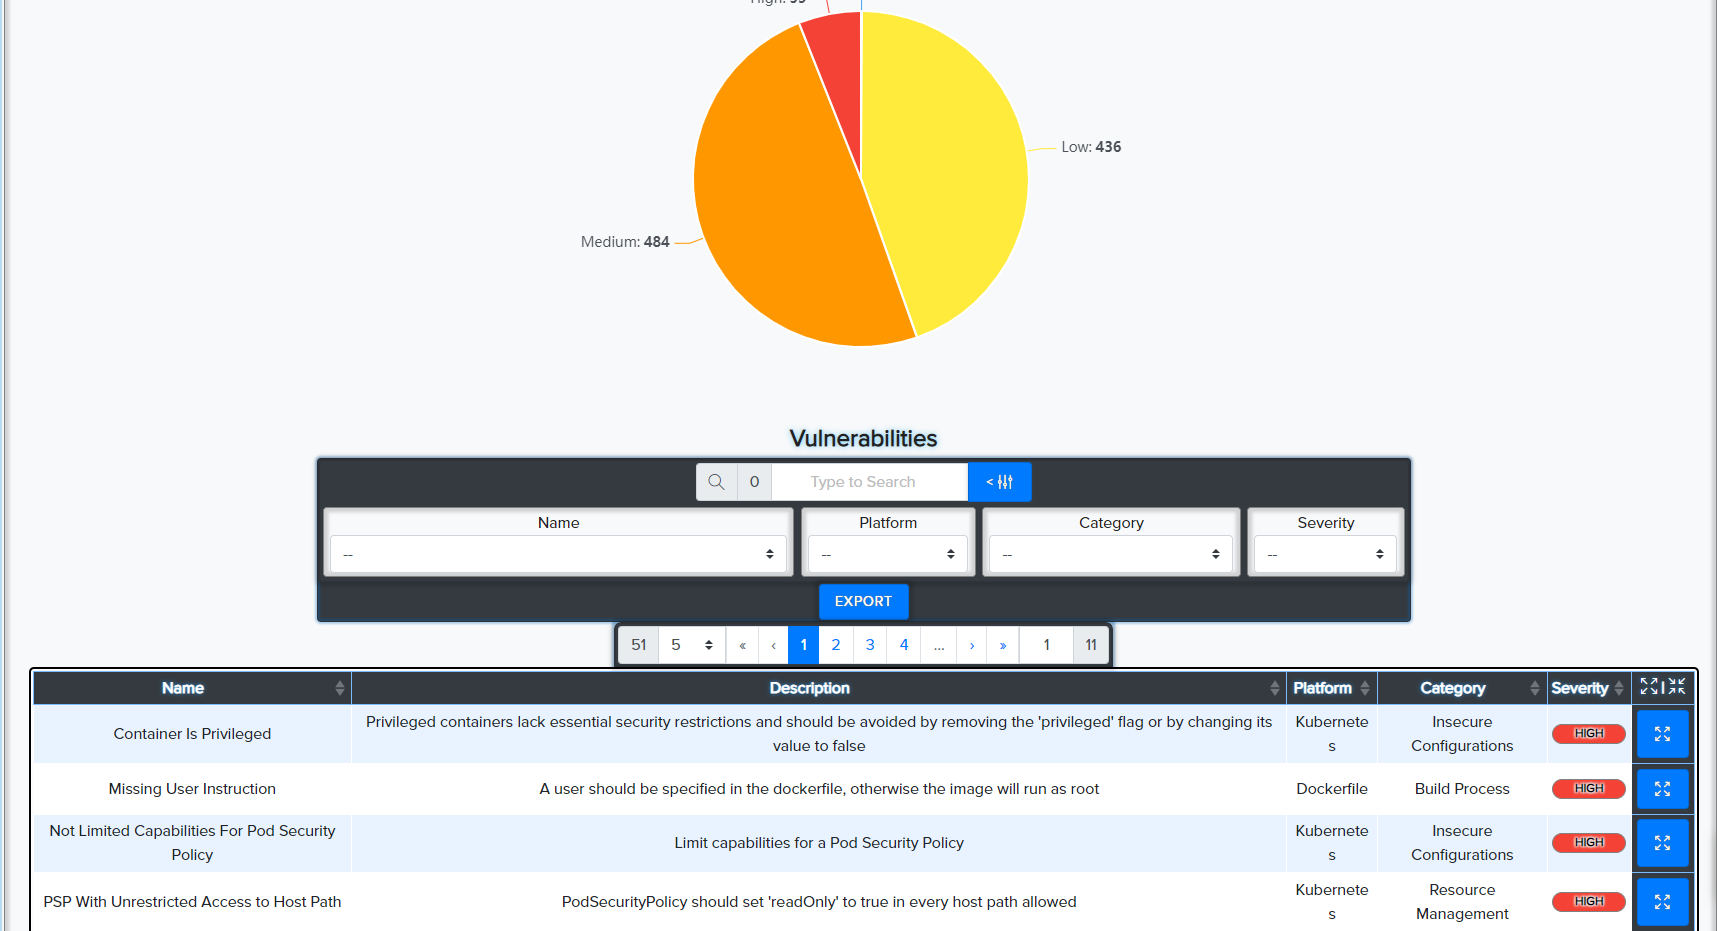Change rows per page selector
1717x931 pixels.
pyautogui.click(x=692, y=645)
